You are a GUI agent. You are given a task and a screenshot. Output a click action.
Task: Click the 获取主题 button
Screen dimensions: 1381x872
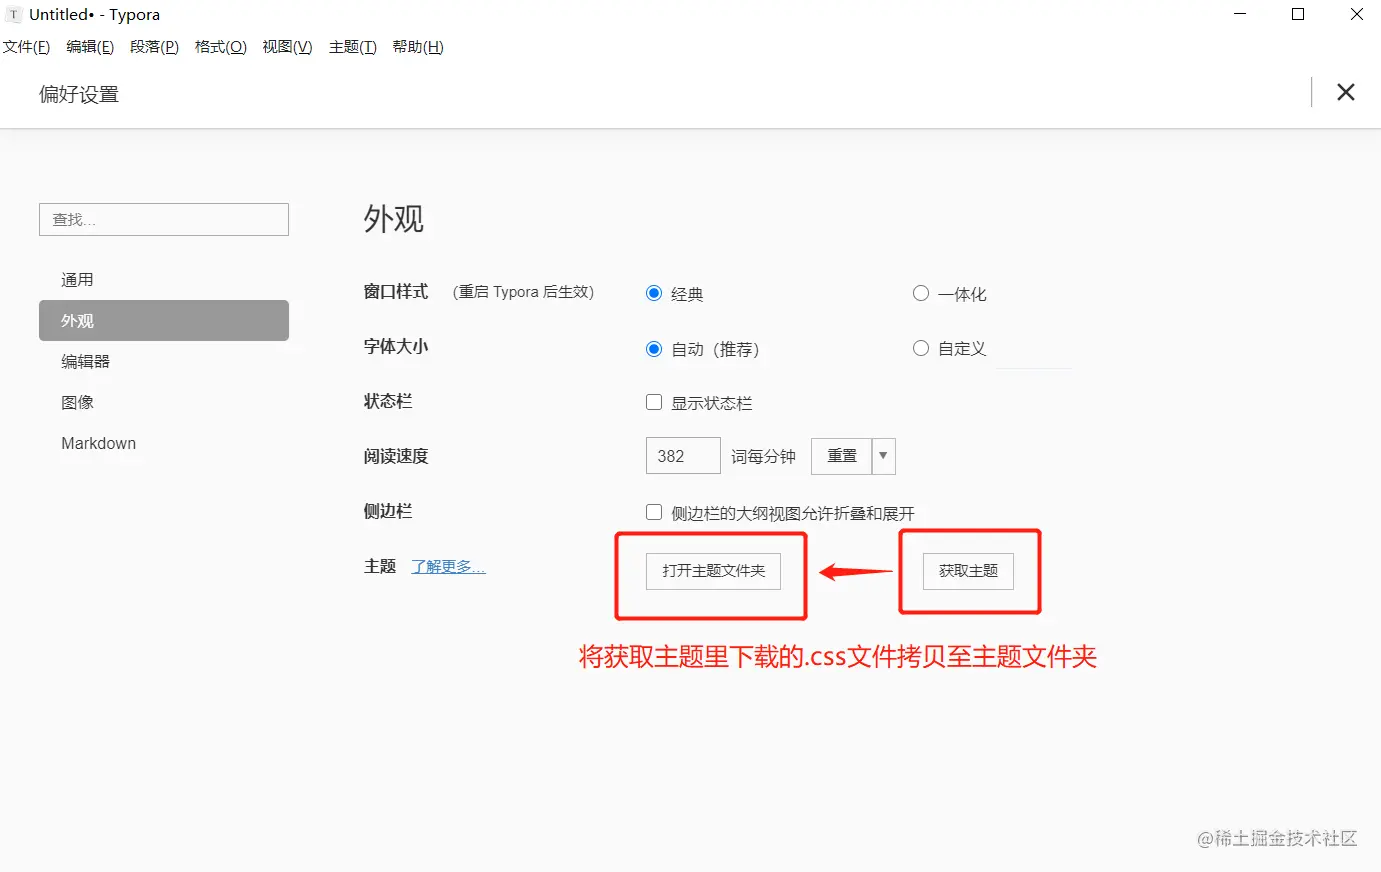968,571
